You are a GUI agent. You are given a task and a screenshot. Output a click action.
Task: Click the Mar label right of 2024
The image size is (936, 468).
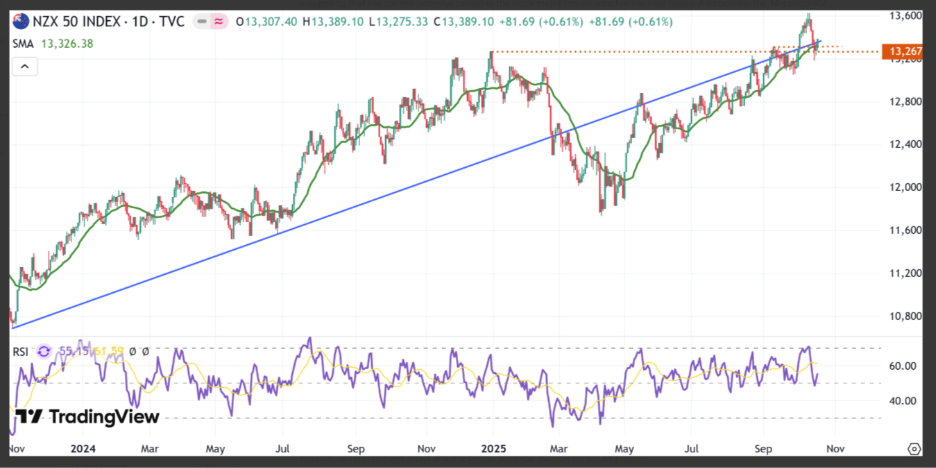pos(150,448)
